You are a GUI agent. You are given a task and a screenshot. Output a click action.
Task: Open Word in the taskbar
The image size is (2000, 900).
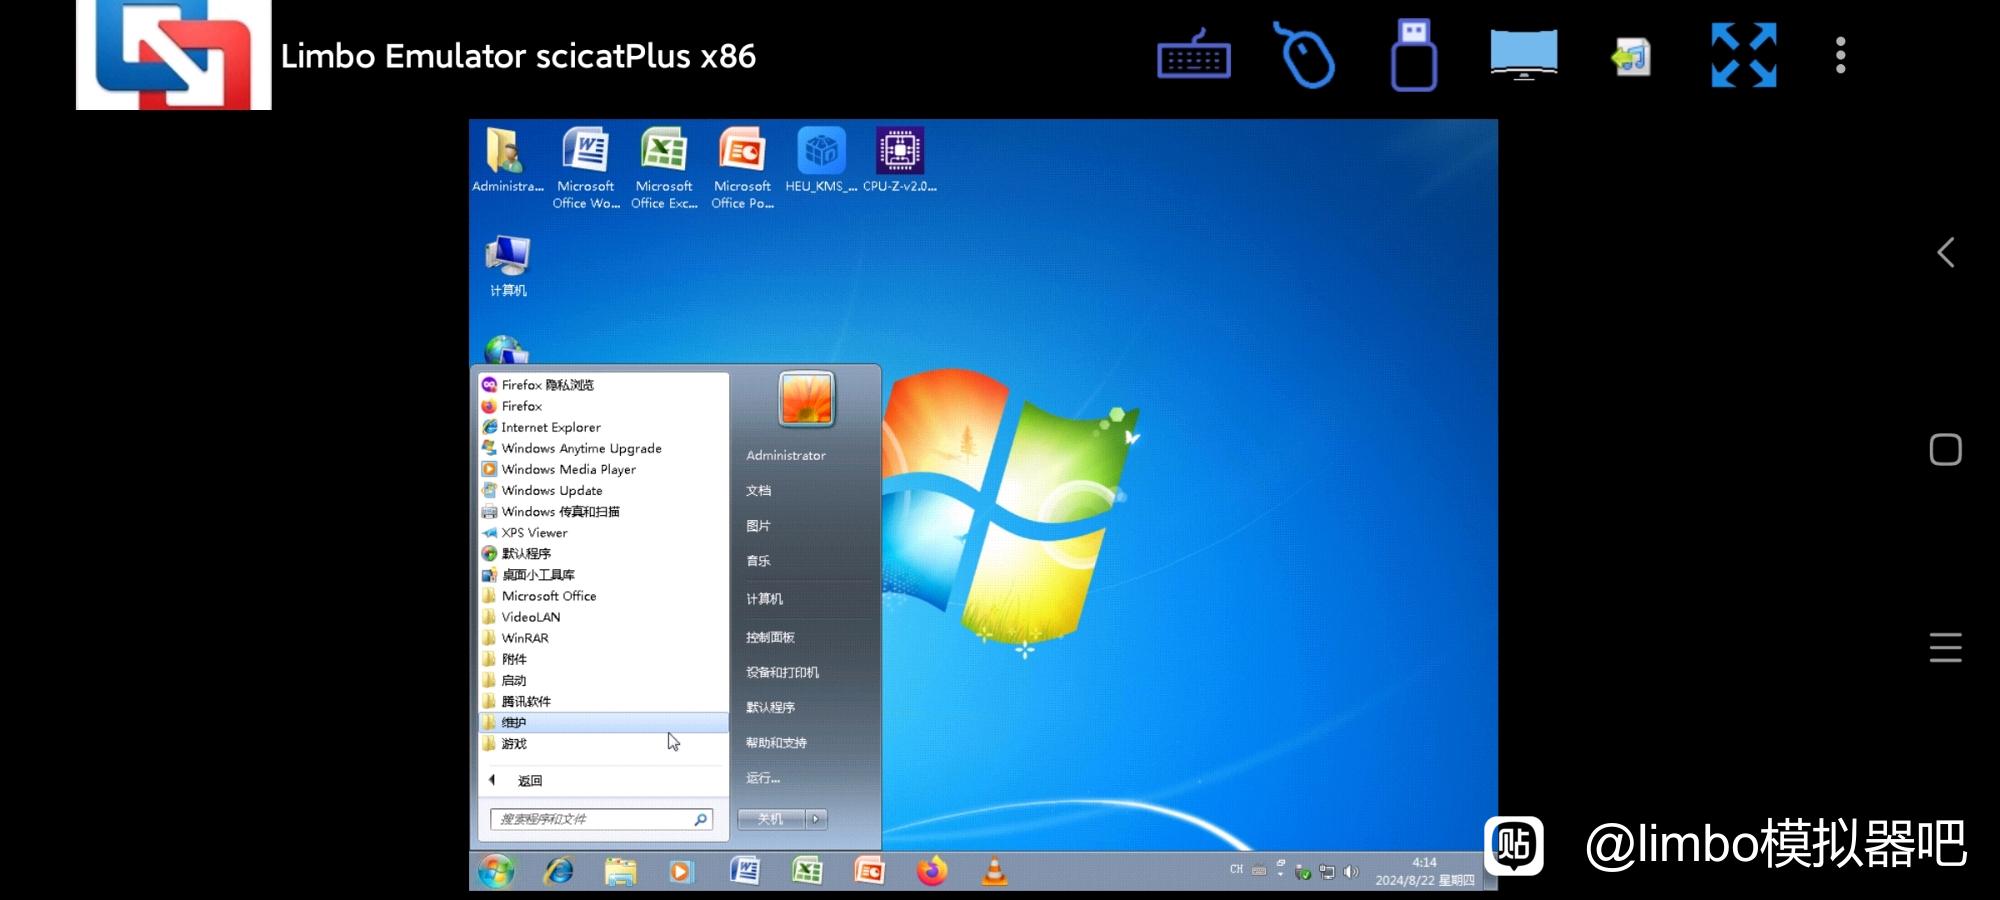744,871
